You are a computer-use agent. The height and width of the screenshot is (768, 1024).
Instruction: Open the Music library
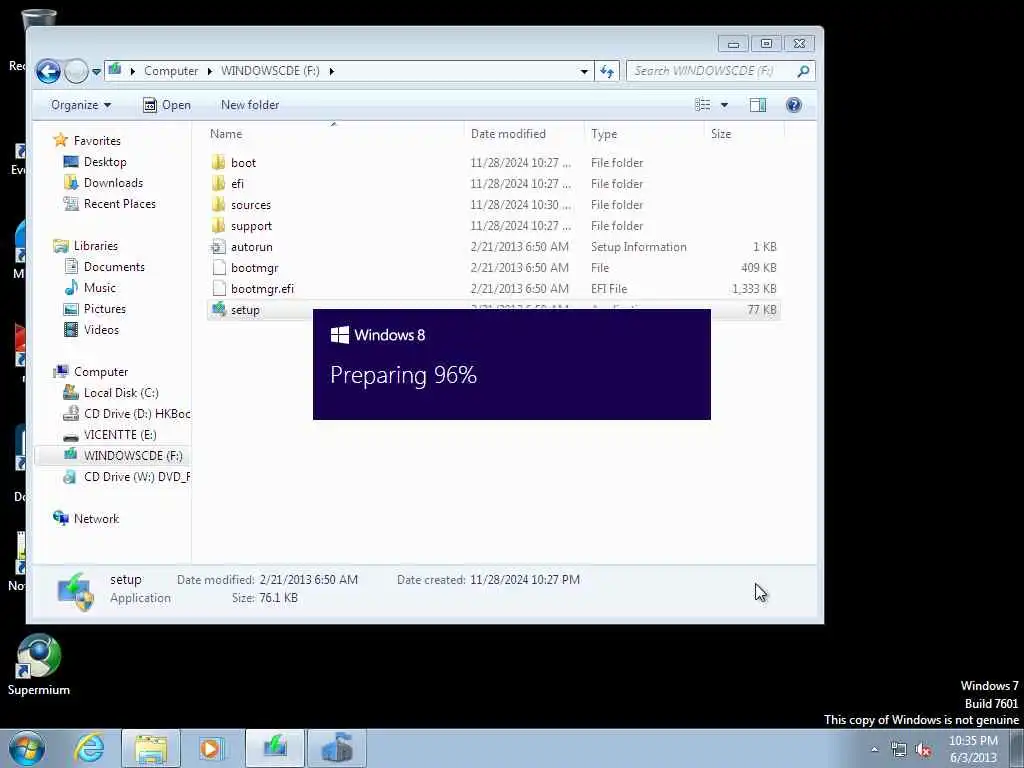(x=100, y=287)
